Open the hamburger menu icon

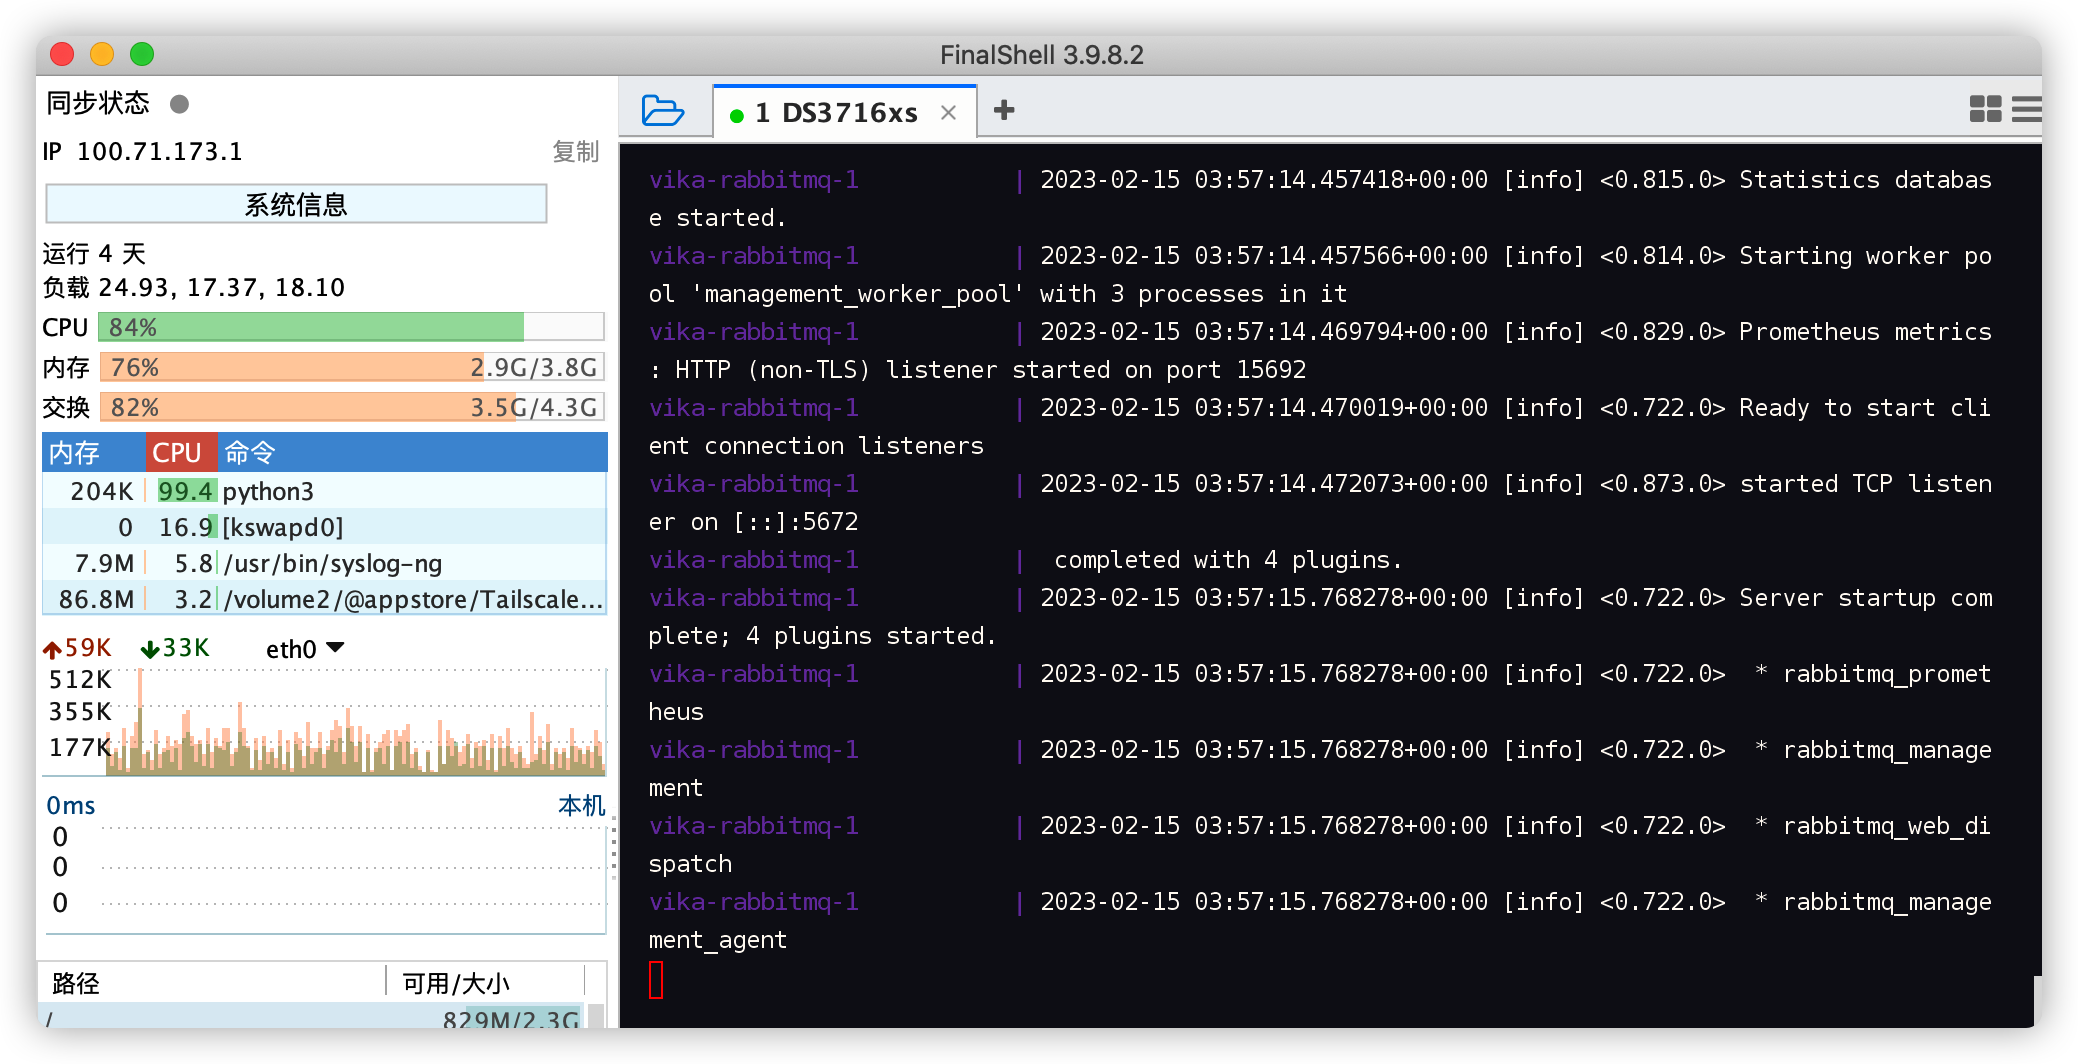click(2027, 109)
